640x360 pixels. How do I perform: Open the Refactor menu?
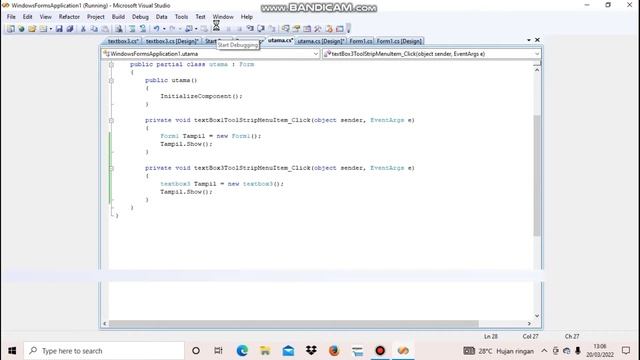[69, 17]
